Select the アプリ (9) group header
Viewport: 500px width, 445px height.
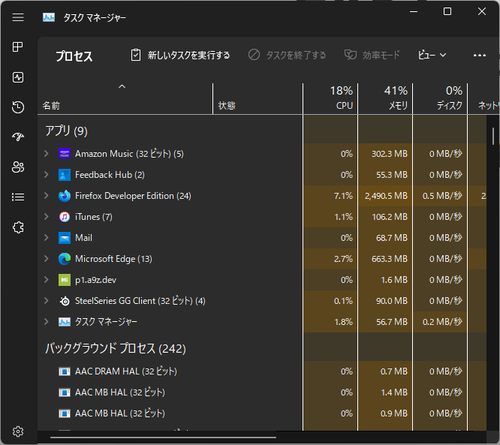(x=66, y=131)
